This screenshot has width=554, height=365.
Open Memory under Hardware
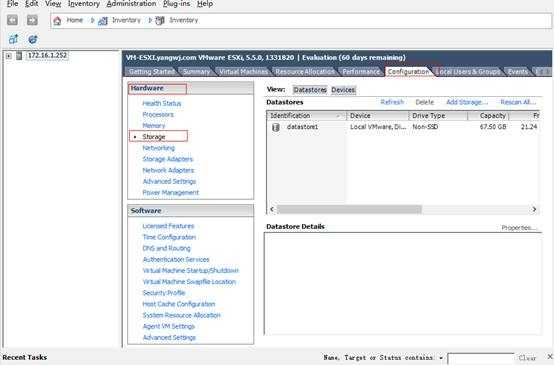point(154,126)
